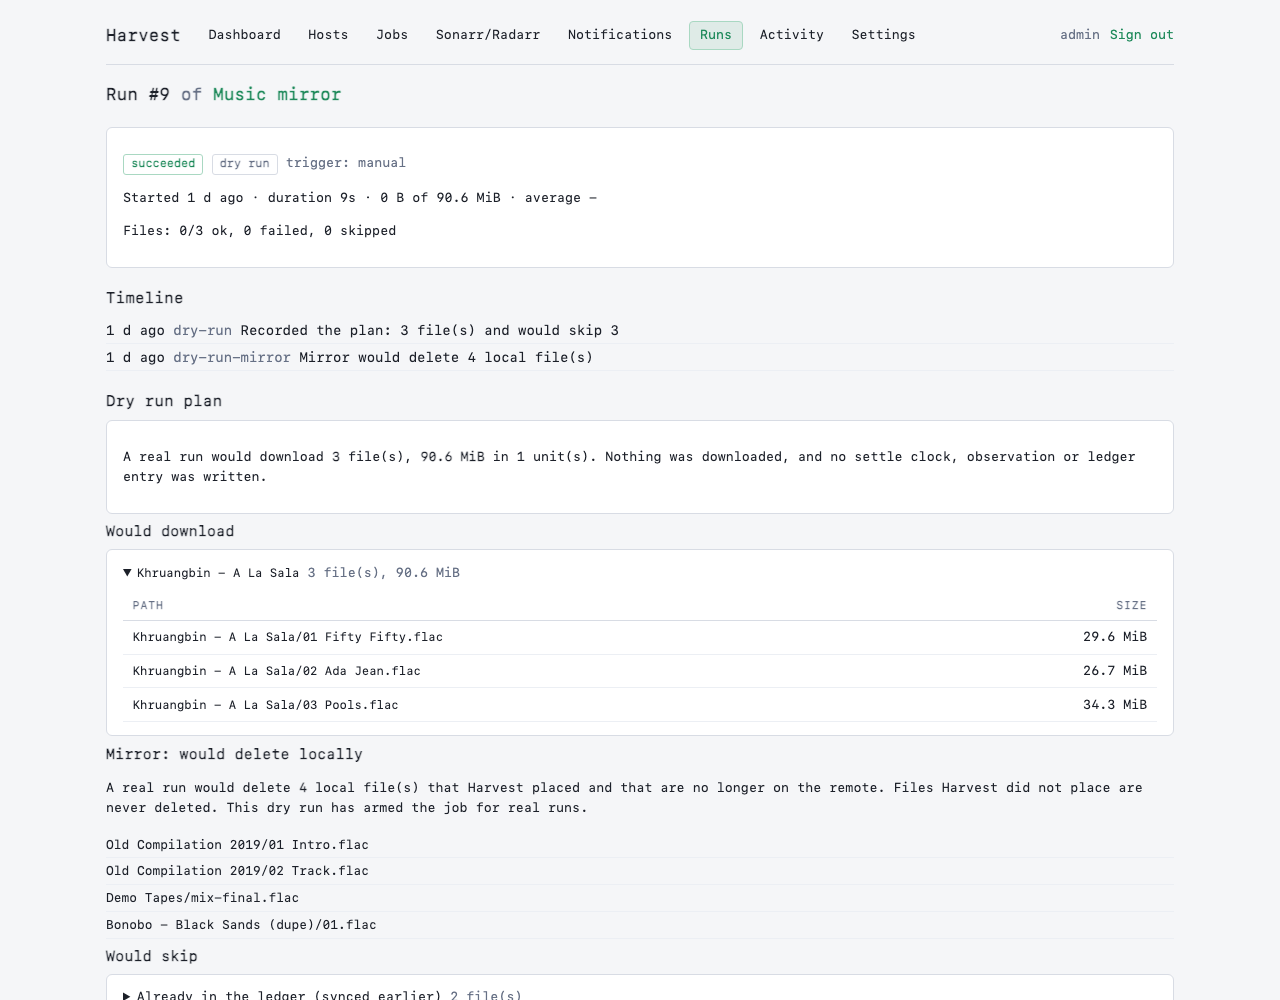The width and height of the screenshot is (1280, 1000).
Task: Click the 34.3 MiB size cell
Action: point(1115,705)
